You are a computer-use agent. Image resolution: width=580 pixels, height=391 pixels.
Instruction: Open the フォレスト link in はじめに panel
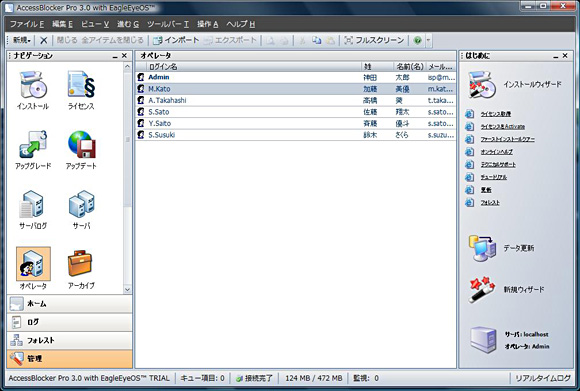click(x=490, y=203)
